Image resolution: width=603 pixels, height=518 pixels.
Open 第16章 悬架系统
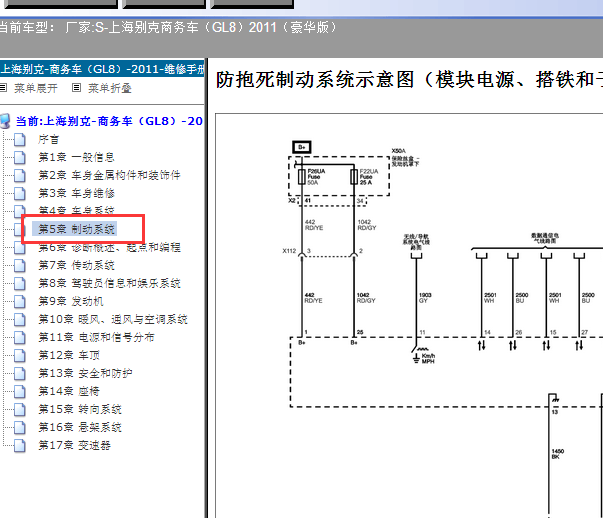click(x=80, y=427)
